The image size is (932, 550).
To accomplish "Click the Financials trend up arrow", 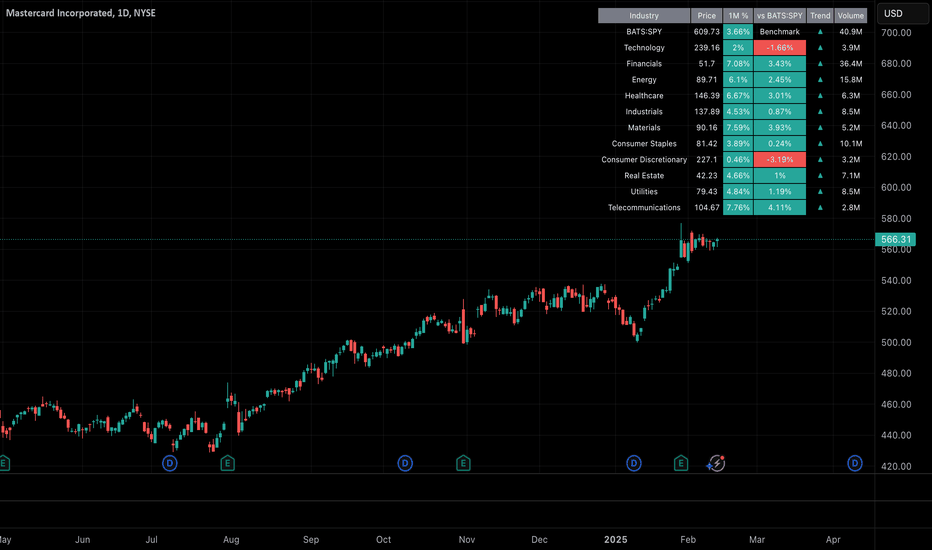I will point(820,64).
